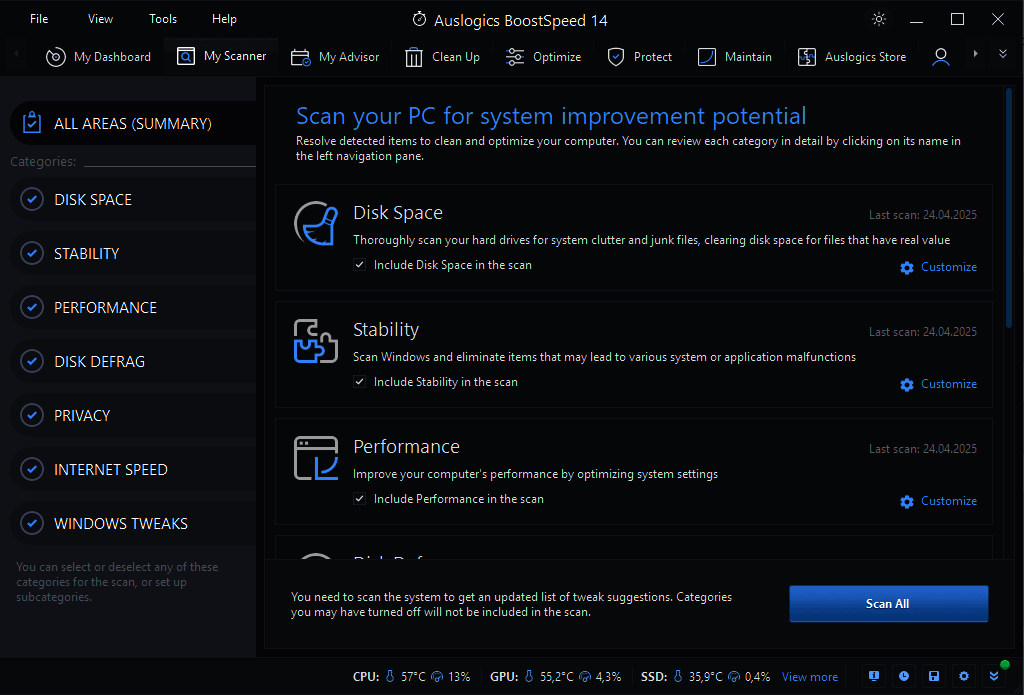Click the floppy disk save icon
The height and width of the screenshot is (695, 1024).
(934, 676)
